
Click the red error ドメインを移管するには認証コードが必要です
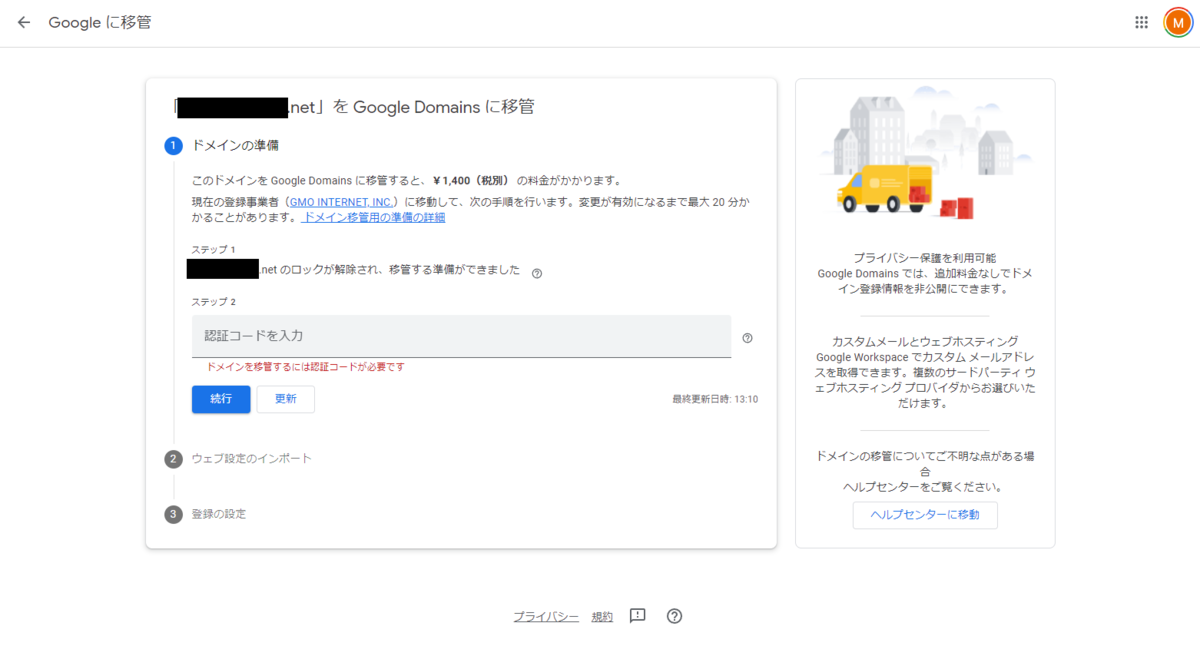pyautogui.click(x=305, y=367)
